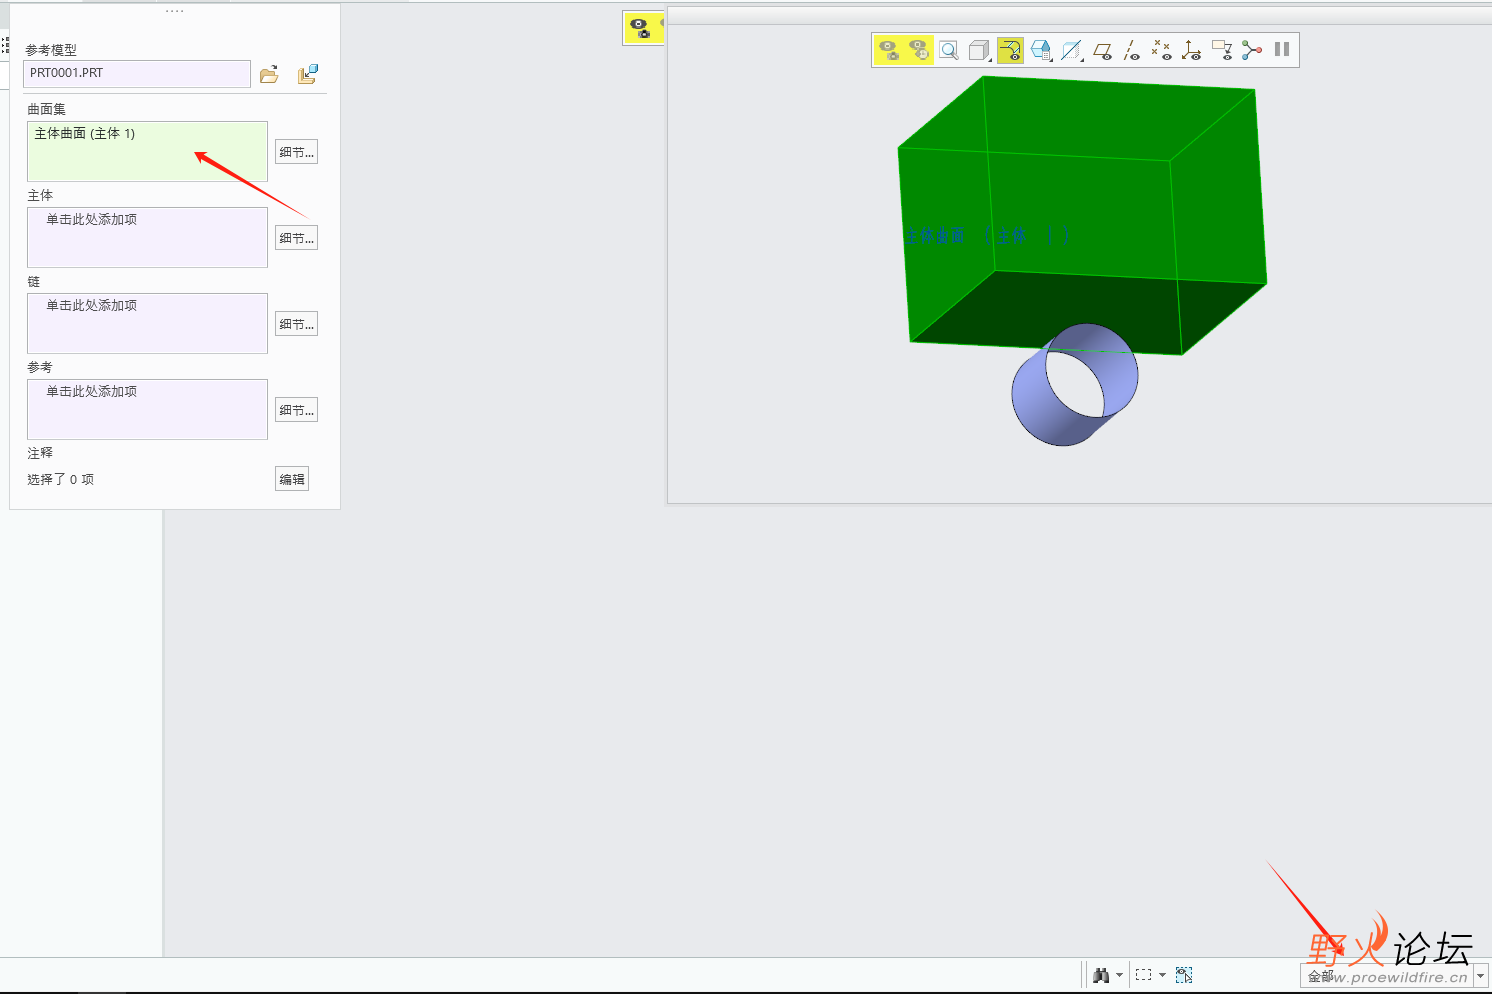This screenshot has height=994, width=1492.
Task: Click 细节 button next to 曲面集
Action: tap(296, 152)
